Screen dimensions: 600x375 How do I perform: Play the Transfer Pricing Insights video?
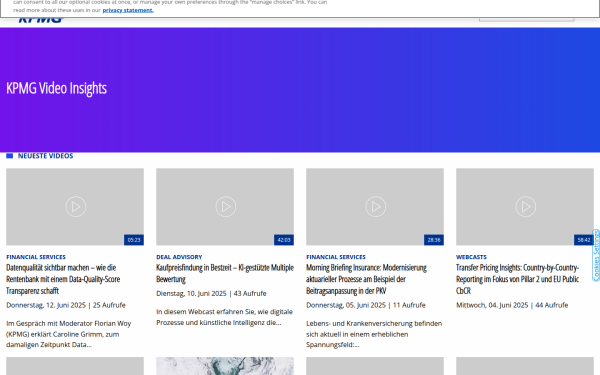[x=525, y=207]
